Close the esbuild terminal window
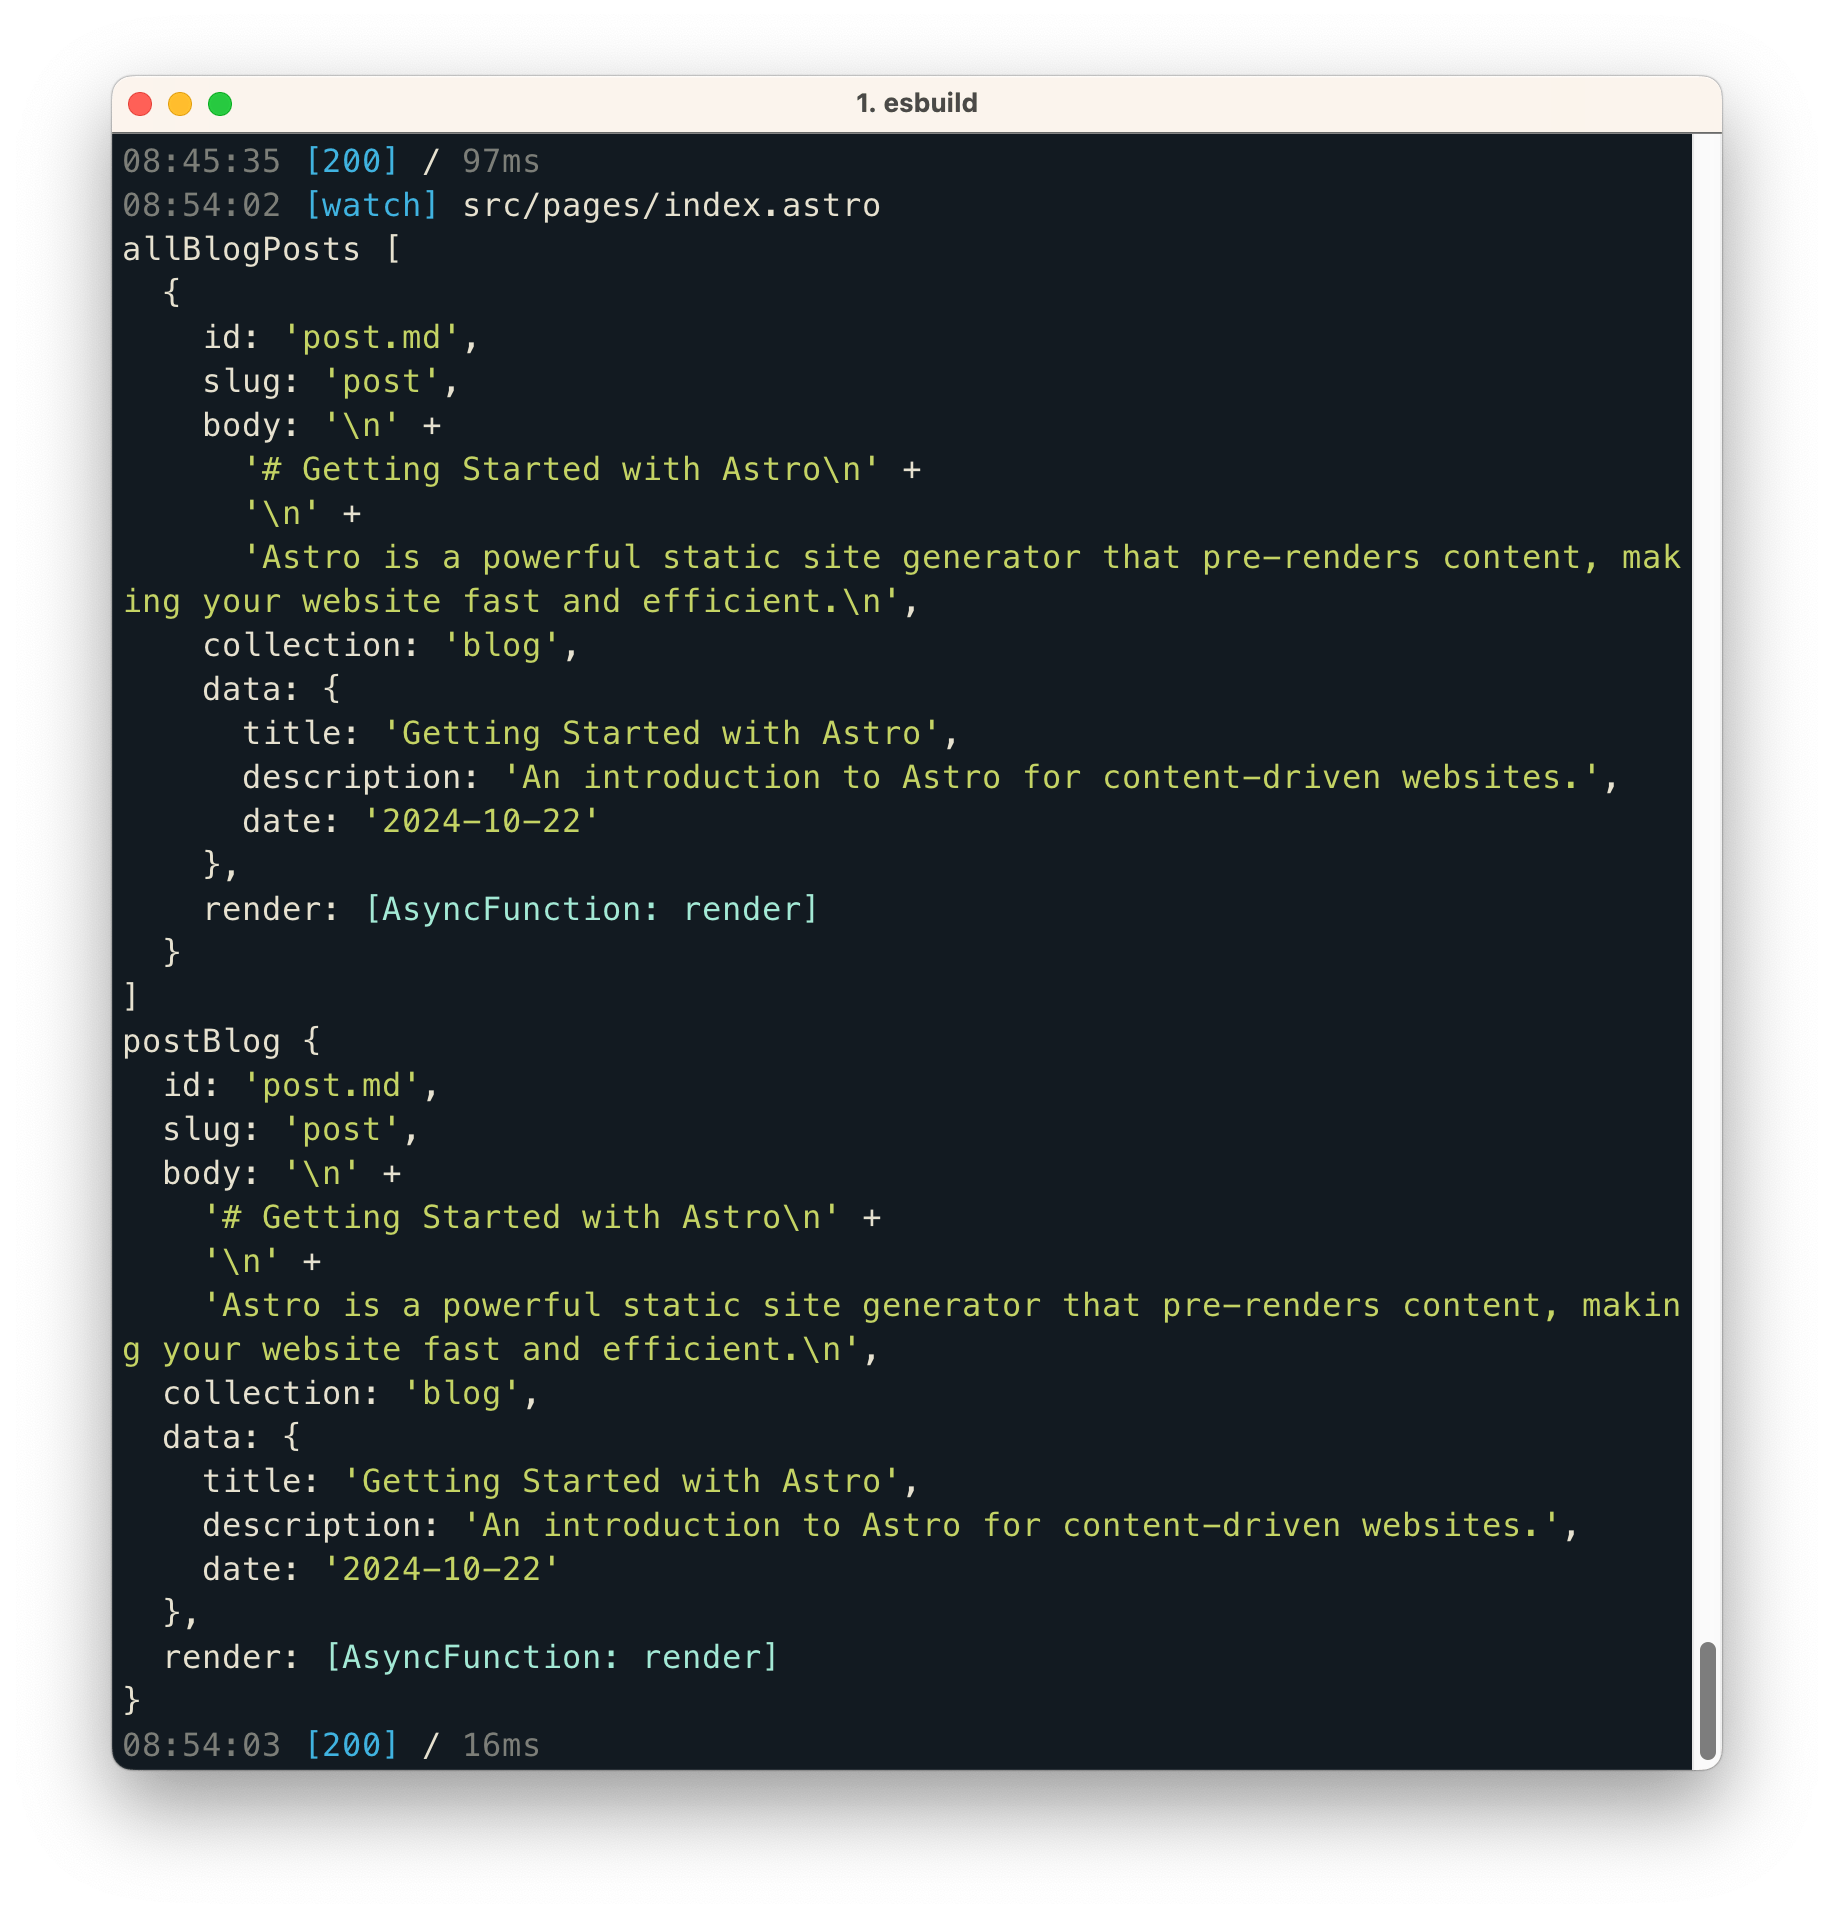Viewport: 1834px width, 1918px height. pos(140,104)
